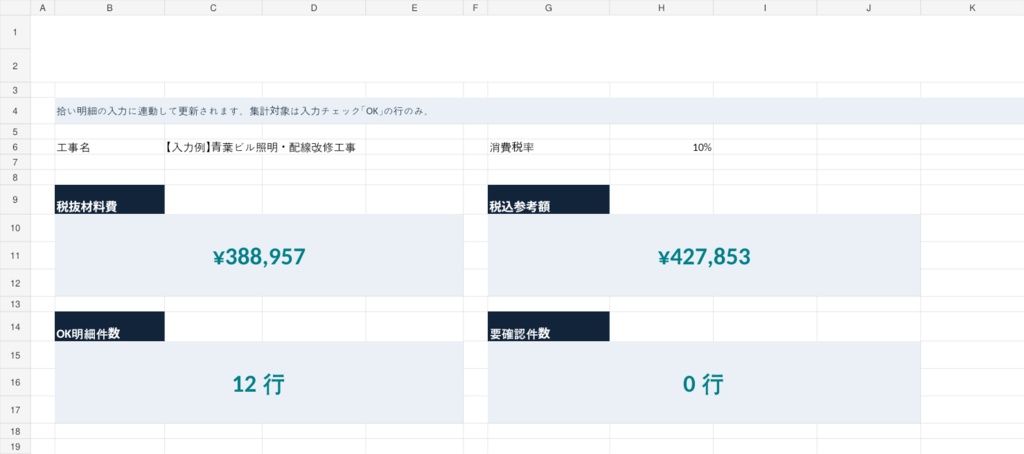
Task: Click the OK明細件数 header cell
Action: [110, 327]
